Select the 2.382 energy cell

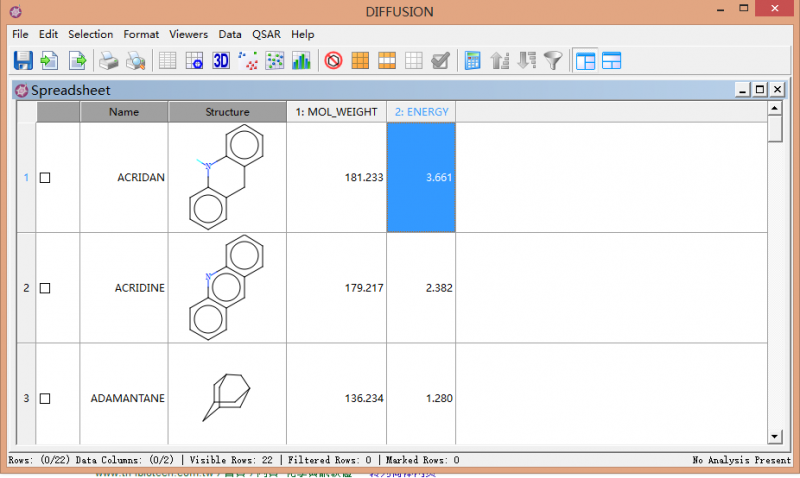[x=421, y=288]
